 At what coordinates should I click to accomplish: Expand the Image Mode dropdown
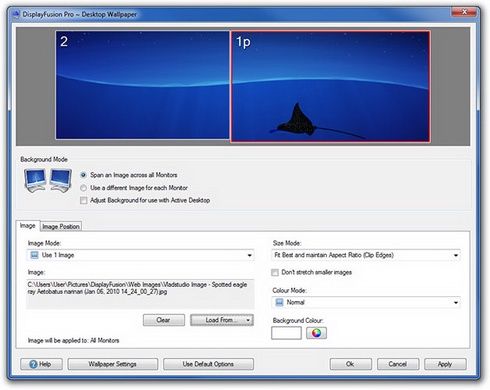point(249,255)
